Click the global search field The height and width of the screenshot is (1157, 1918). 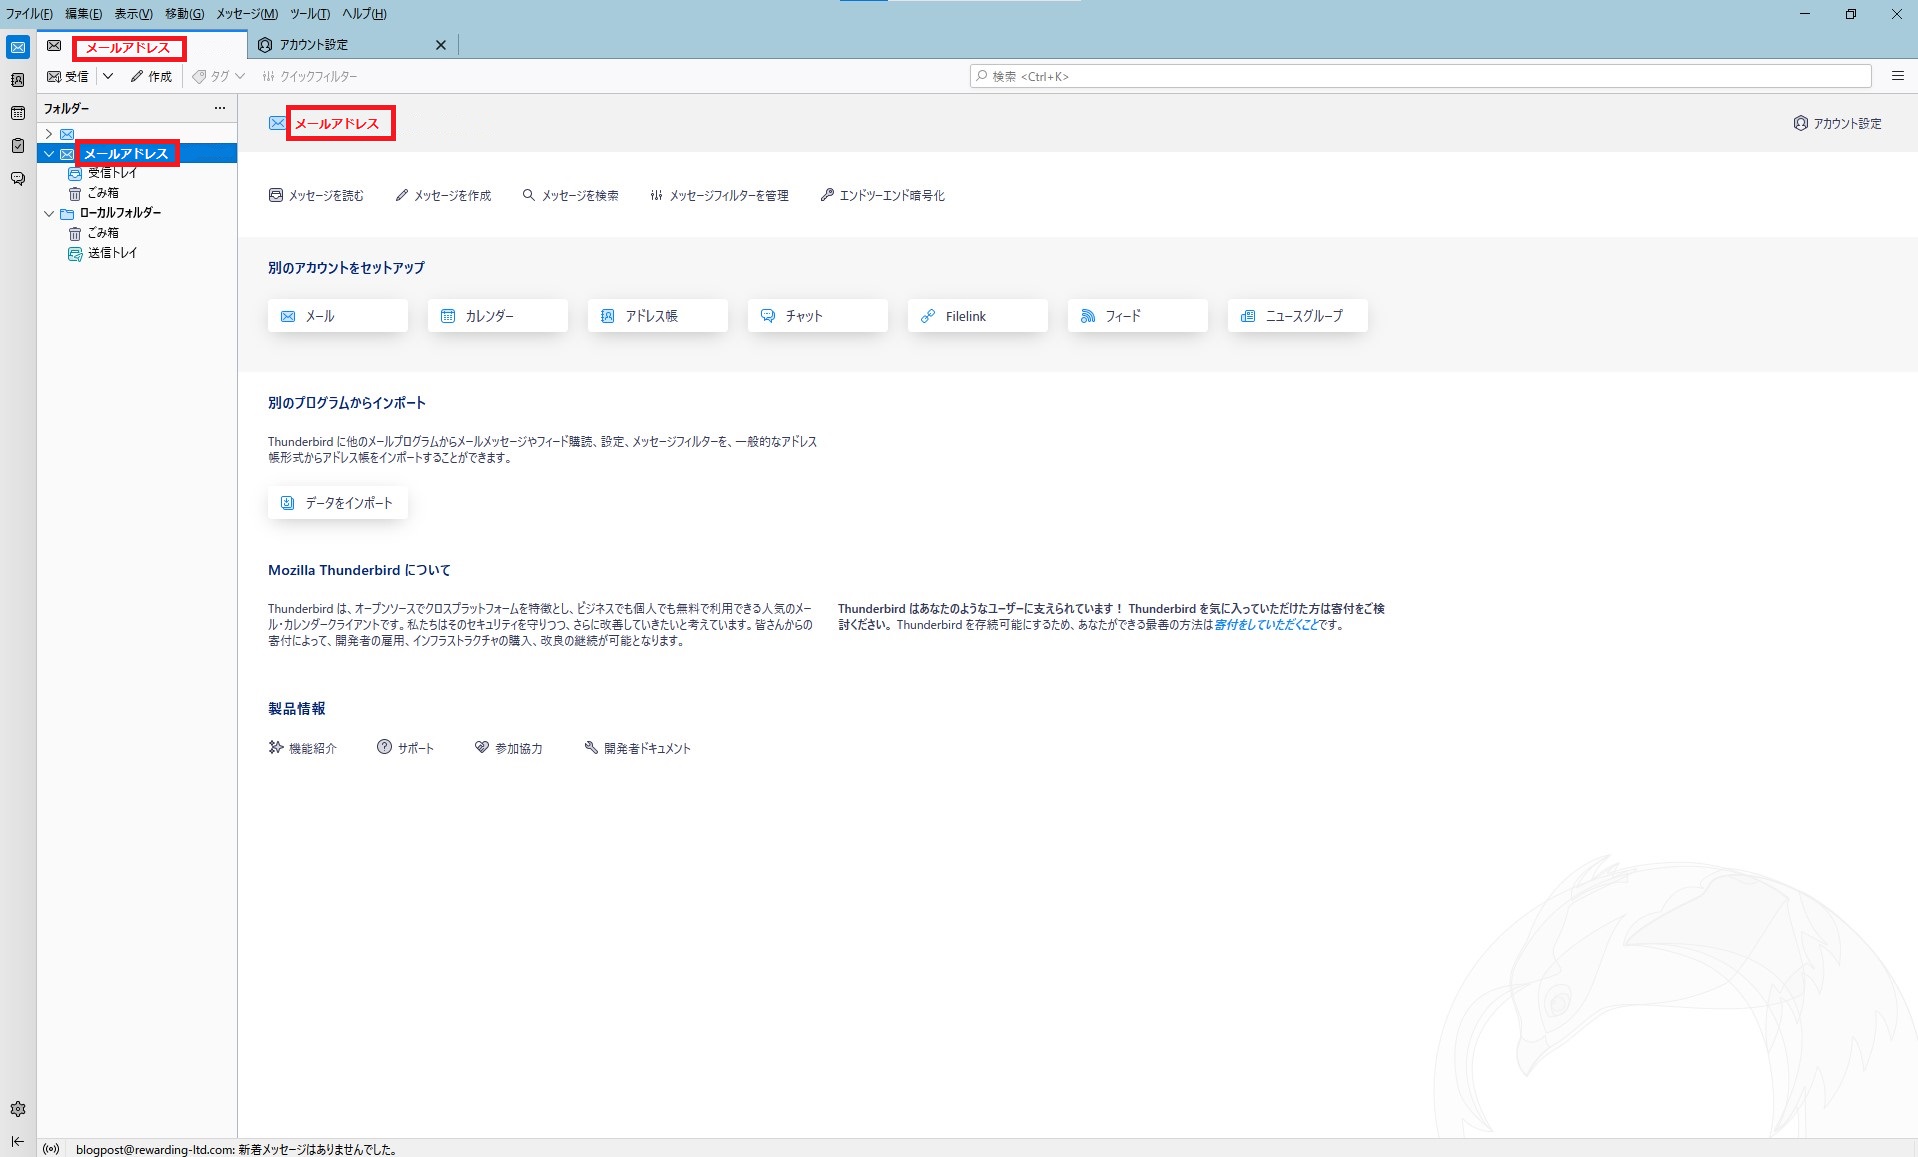click(x=1420, y=76)
